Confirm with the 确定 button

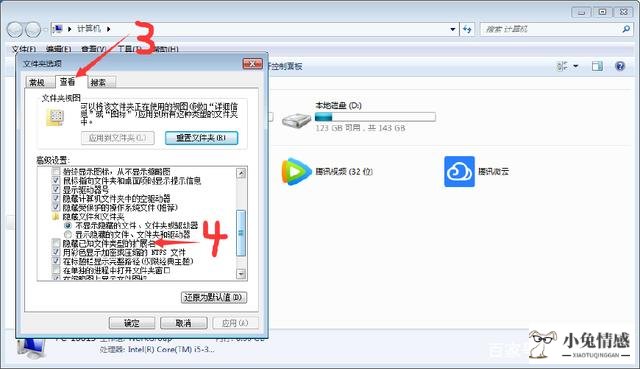132,323
